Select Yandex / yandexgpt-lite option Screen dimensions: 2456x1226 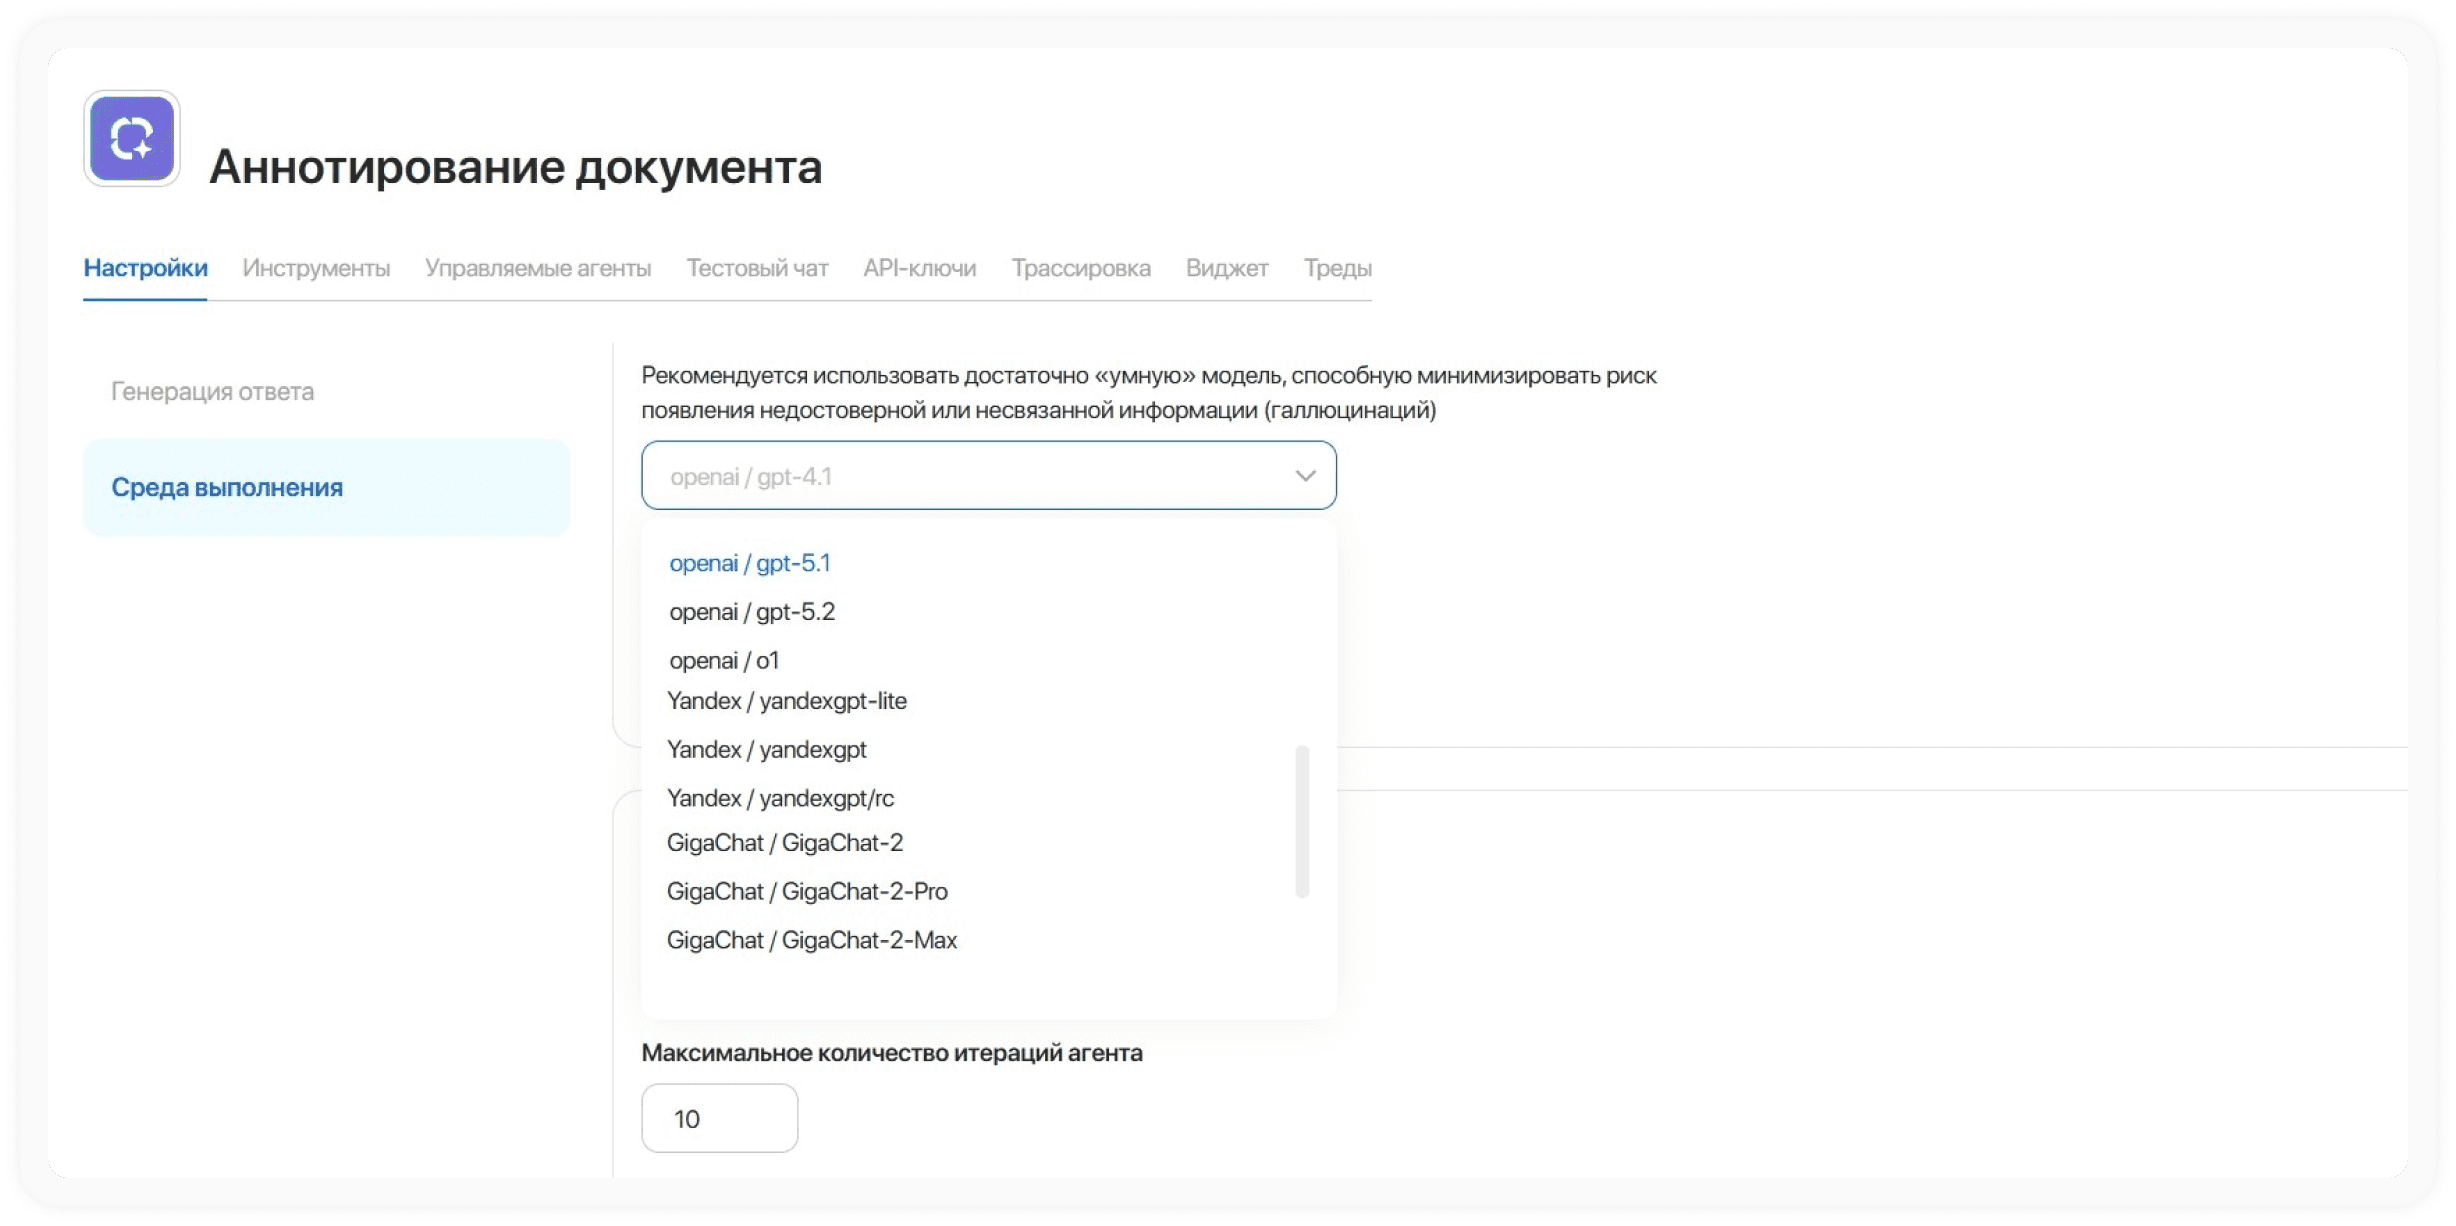[x=787, y=701]
